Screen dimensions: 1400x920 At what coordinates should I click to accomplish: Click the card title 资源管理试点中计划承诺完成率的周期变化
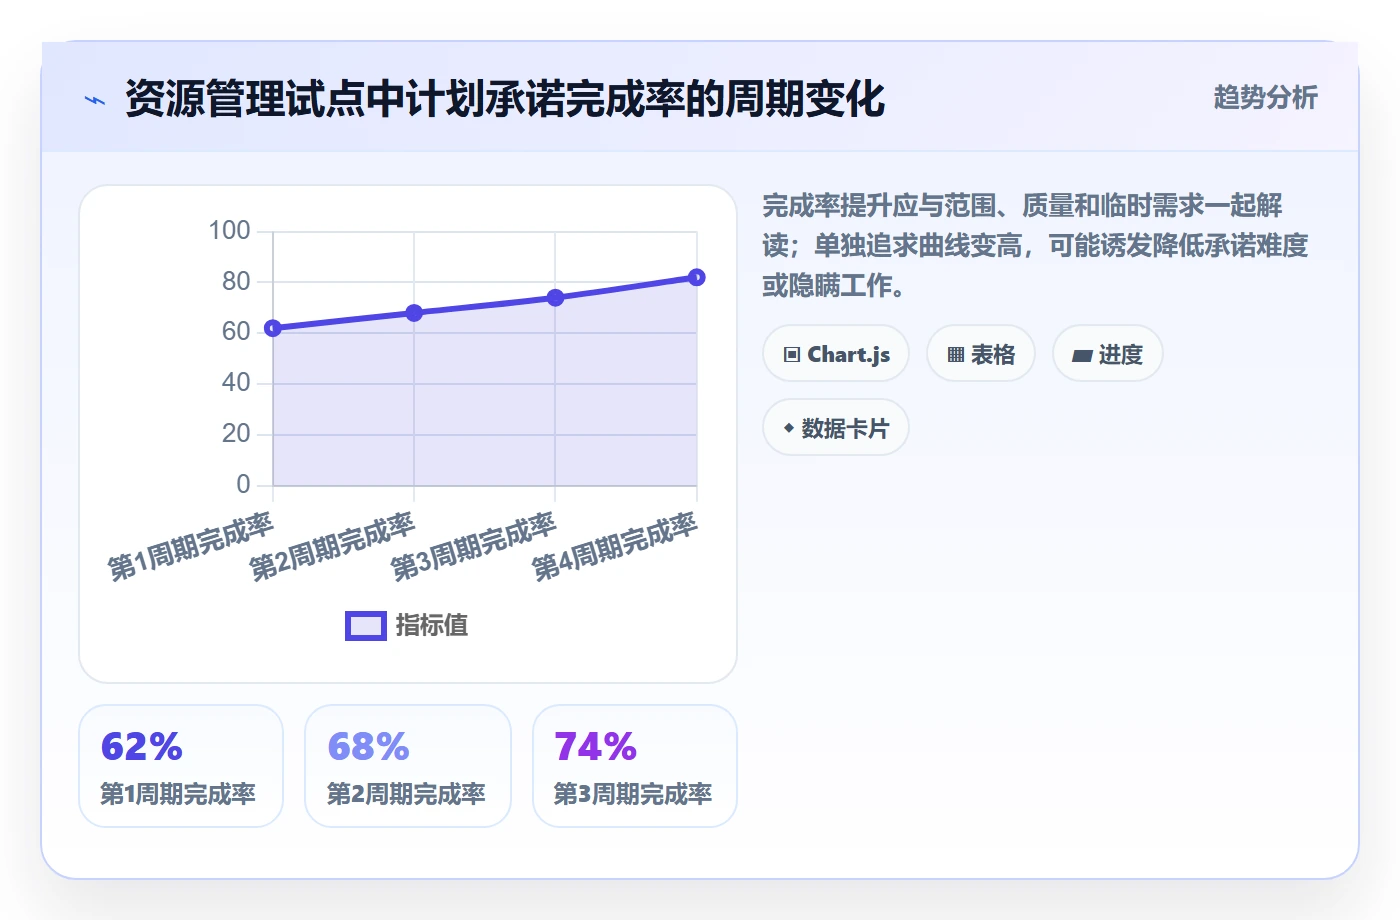tap(505, 99)
